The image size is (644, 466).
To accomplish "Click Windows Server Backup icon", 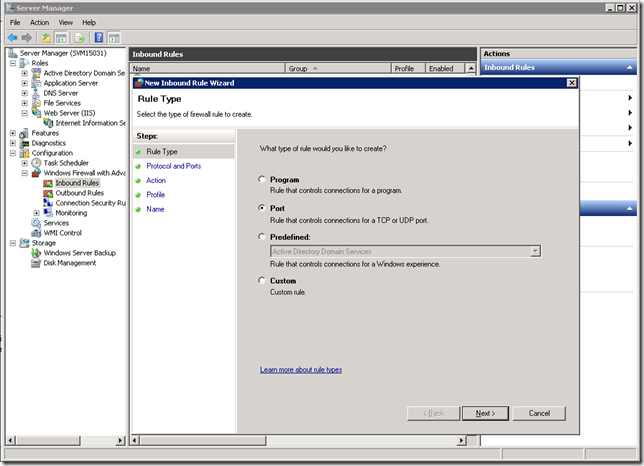I will click(36, 253).
